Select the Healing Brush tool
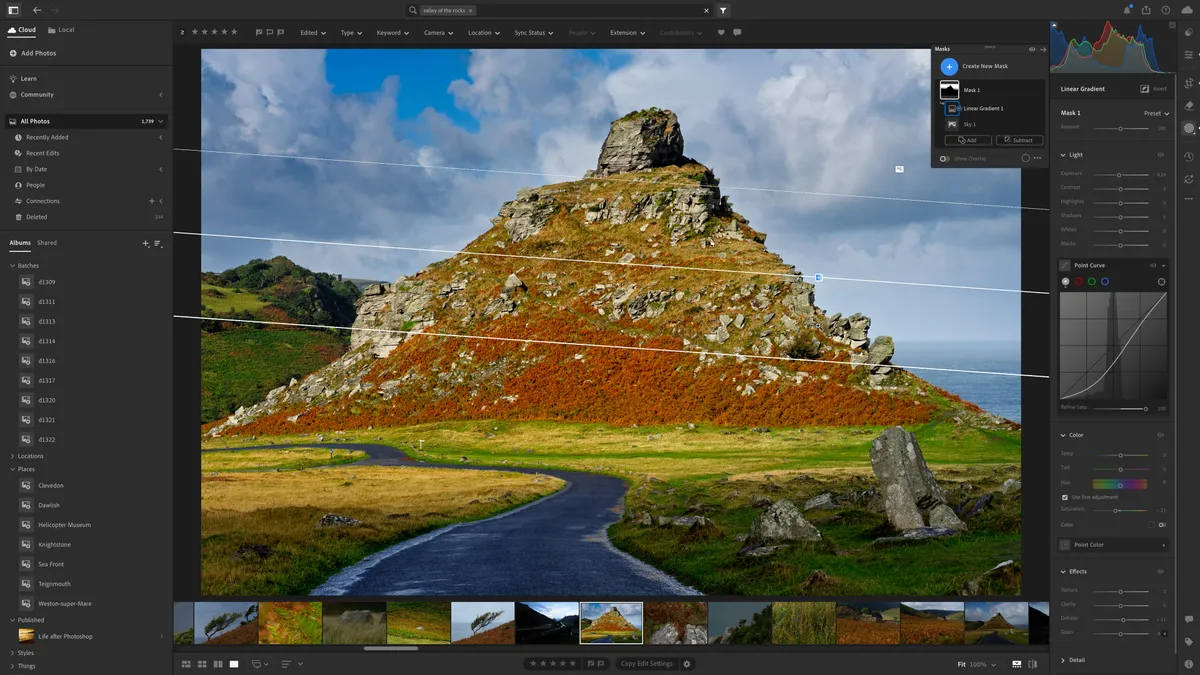This screenshot has width=1200, height=675. [1189, 105]
